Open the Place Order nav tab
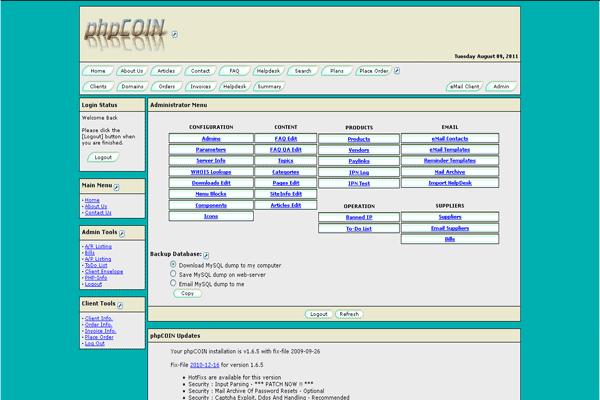The width and height of the screenshot is (600, 400). [x=373, y=71]
